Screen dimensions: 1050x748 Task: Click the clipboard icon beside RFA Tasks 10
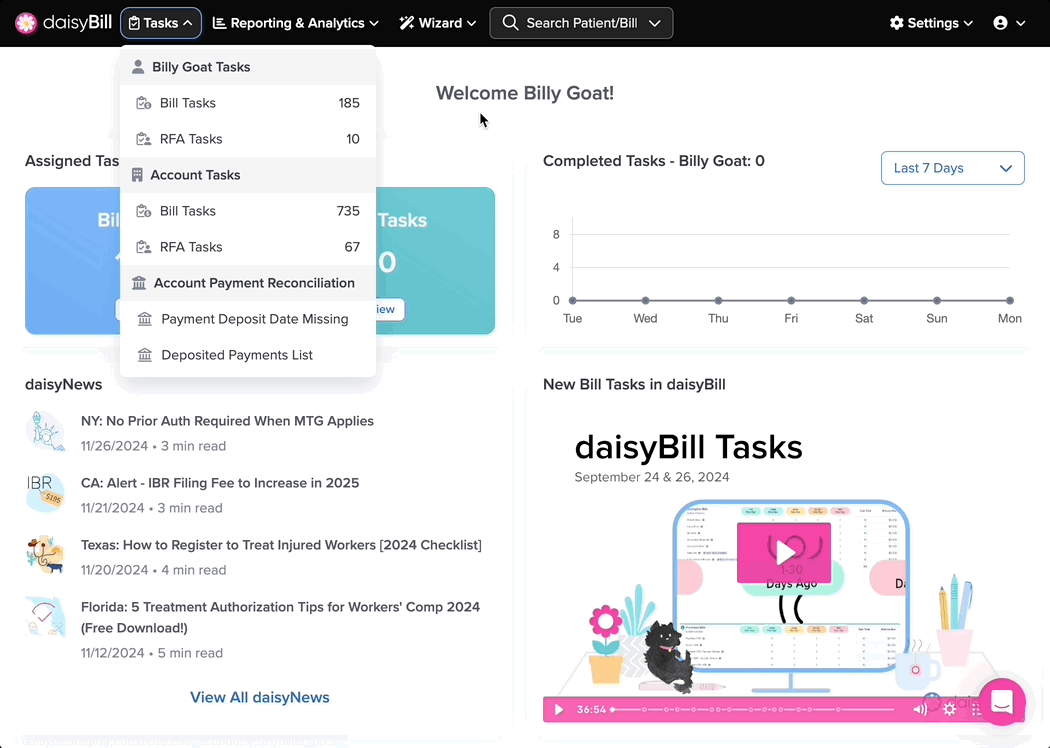pos(143,139)
